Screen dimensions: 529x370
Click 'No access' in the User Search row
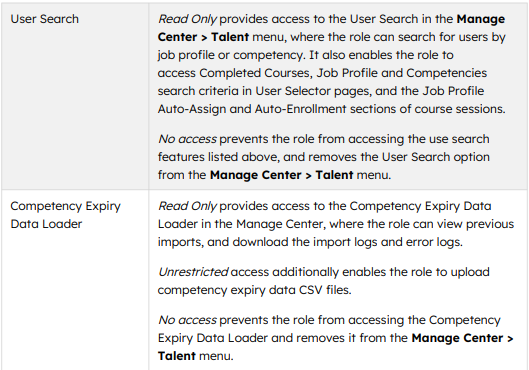[187, 139]
